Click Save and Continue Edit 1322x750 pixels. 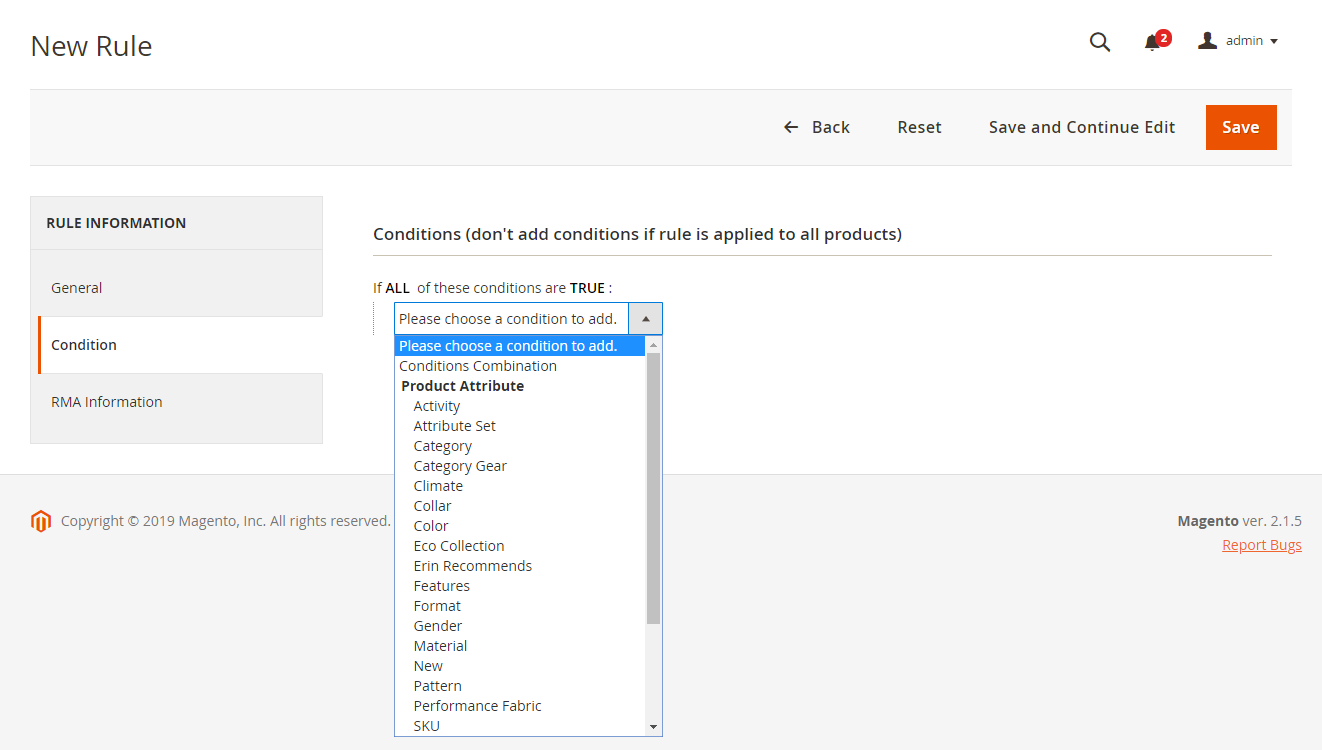coord(1081,127)
